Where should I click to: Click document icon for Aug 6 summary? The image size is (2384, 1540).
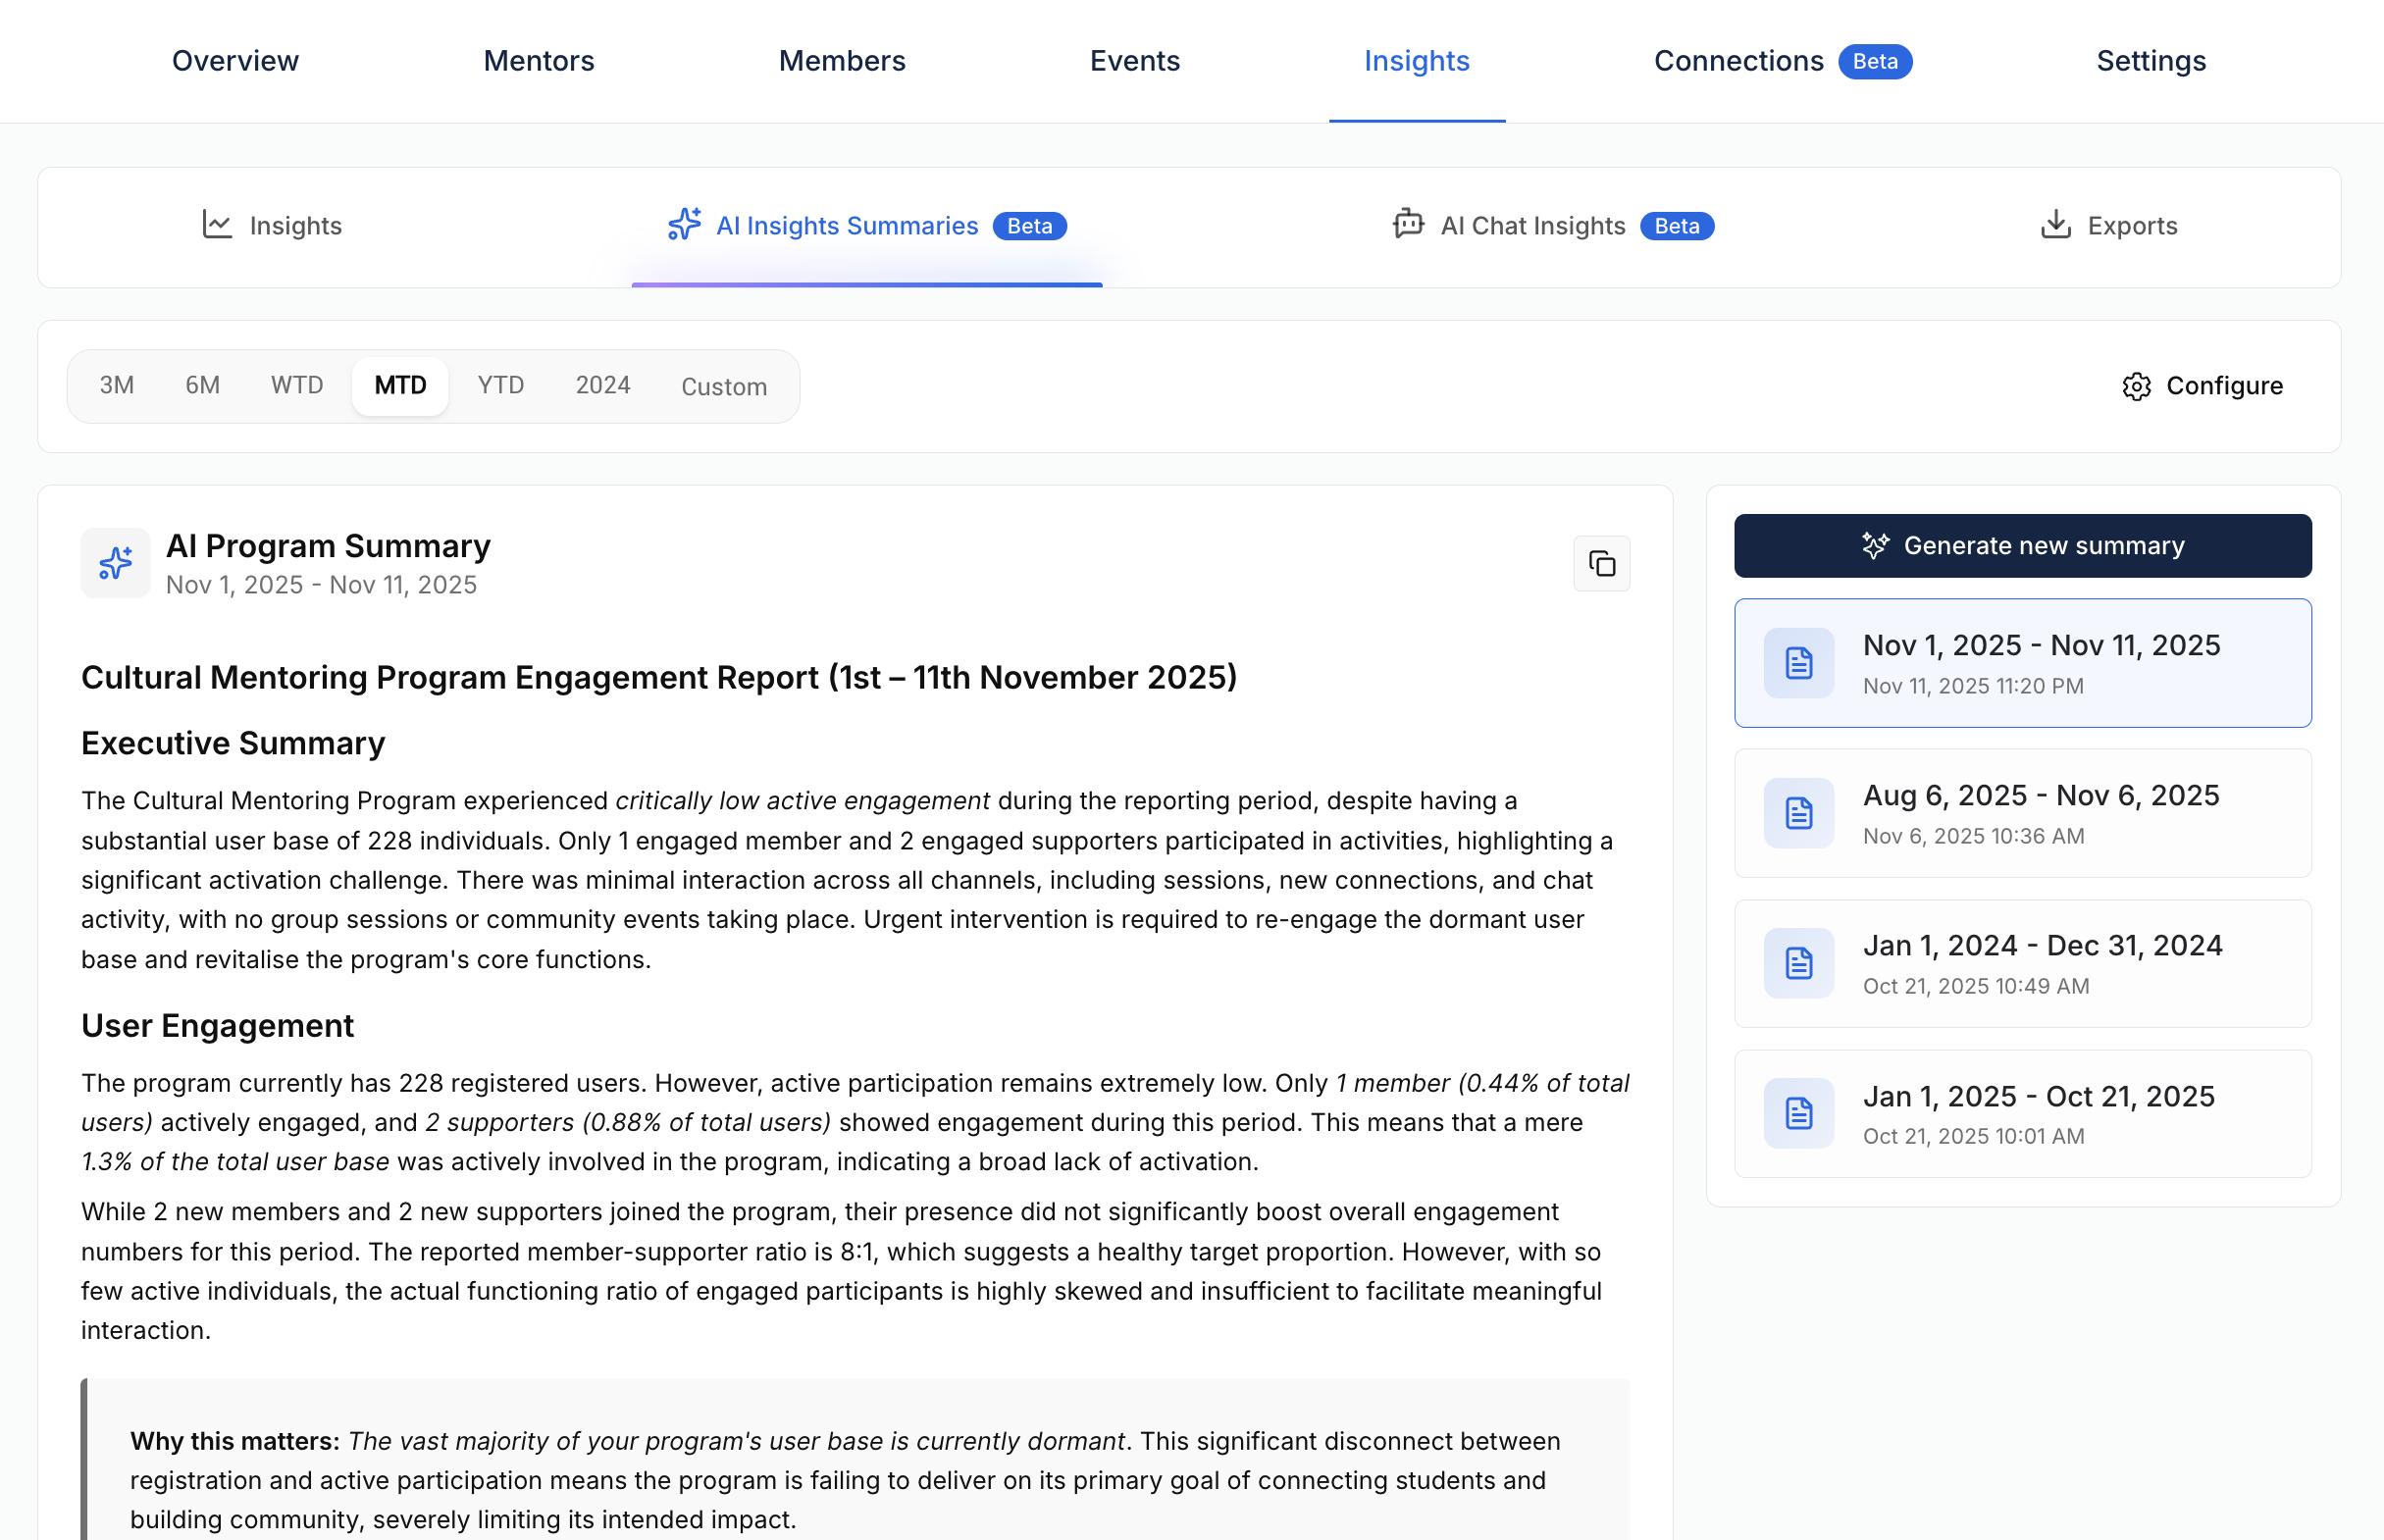[x=1798, y=813]
